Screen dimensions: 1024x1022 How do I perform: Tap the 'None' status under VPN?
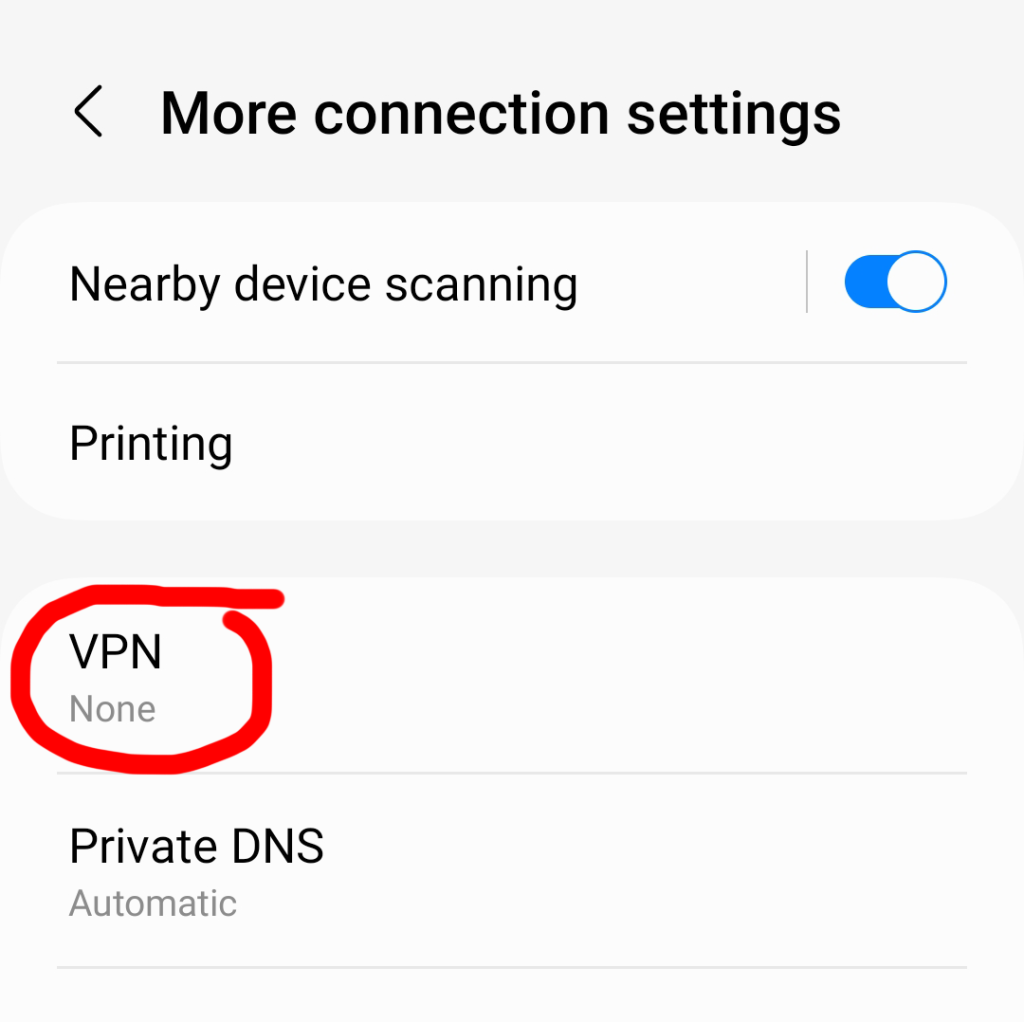[112, 709]
